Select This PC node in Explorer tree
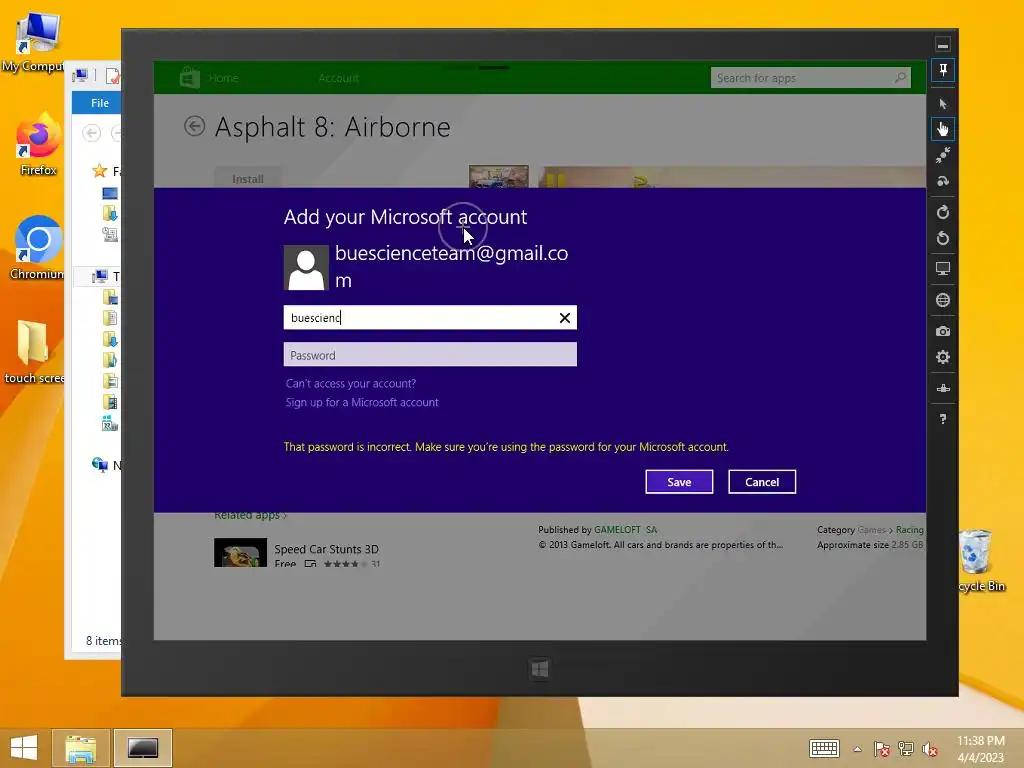 (x=100, y=276)
